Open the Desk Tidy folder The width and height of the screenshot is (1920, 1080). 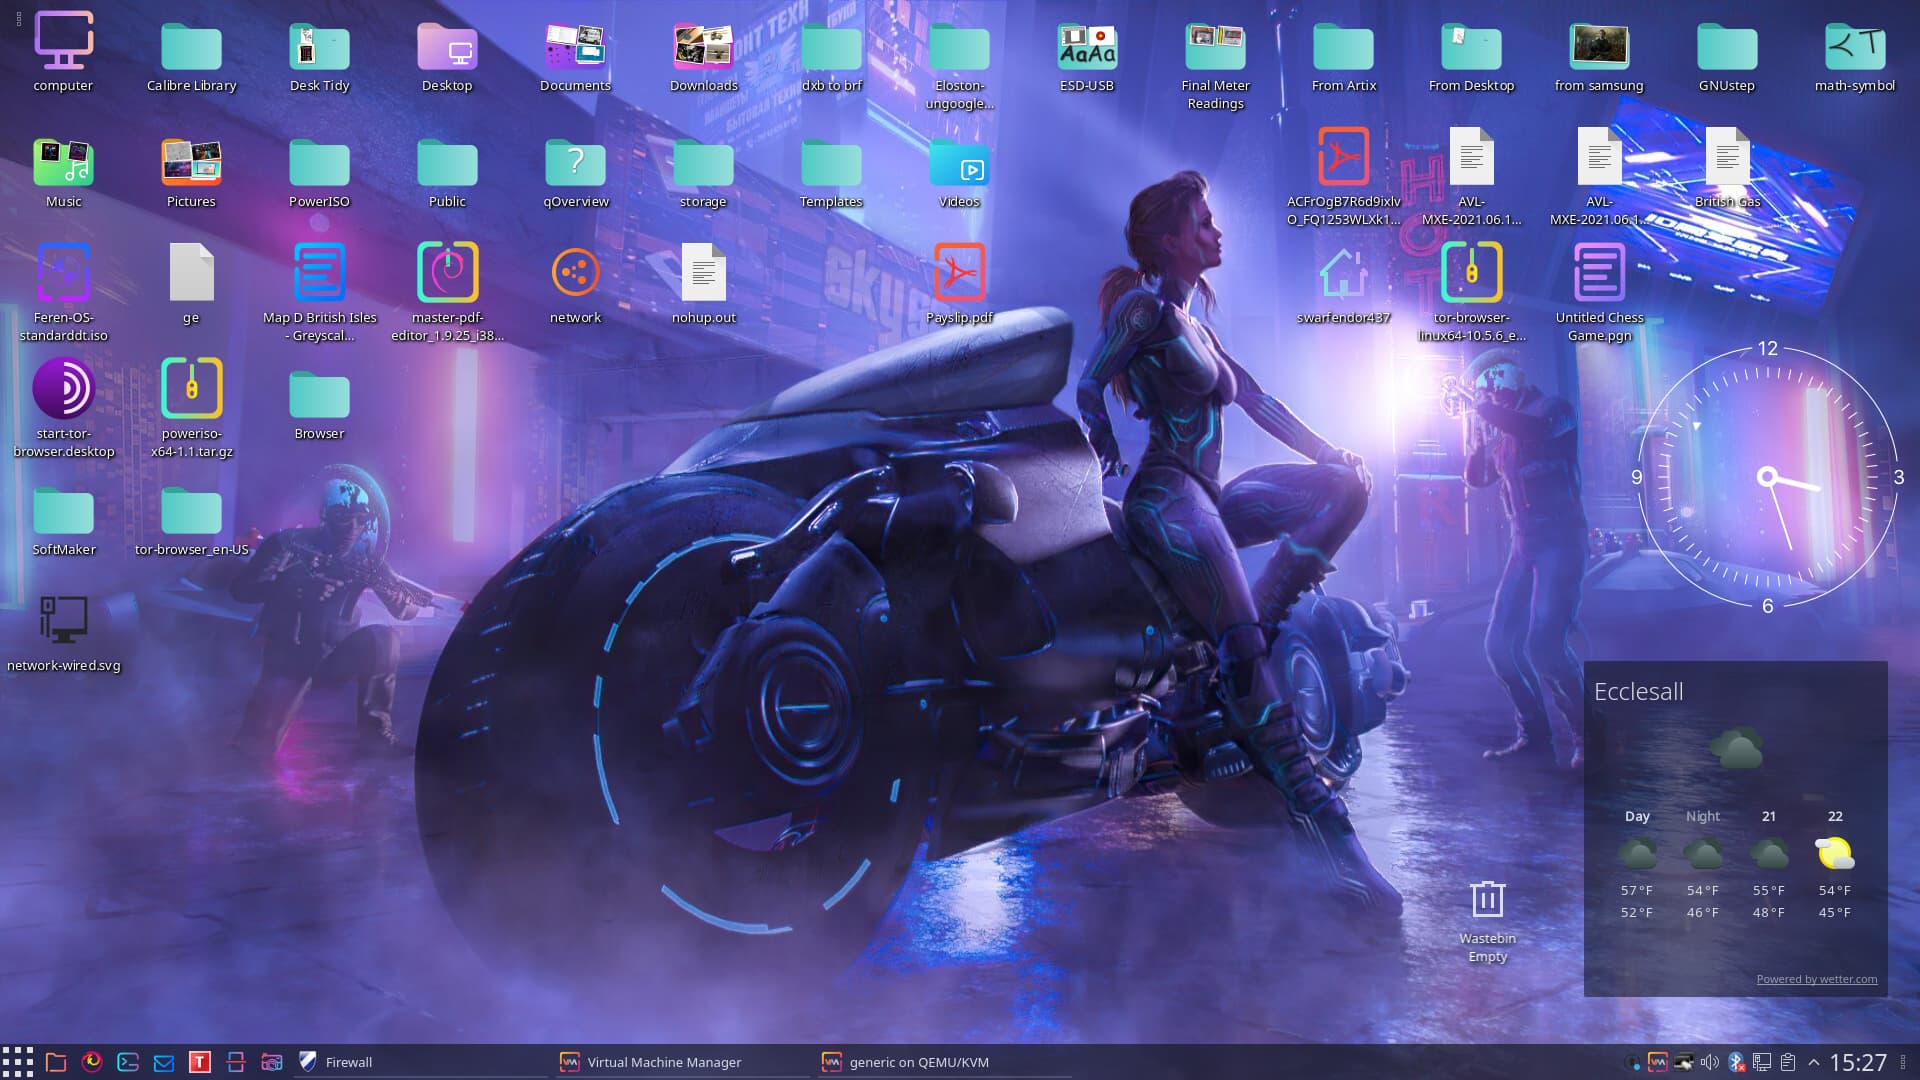pos(319,58)
